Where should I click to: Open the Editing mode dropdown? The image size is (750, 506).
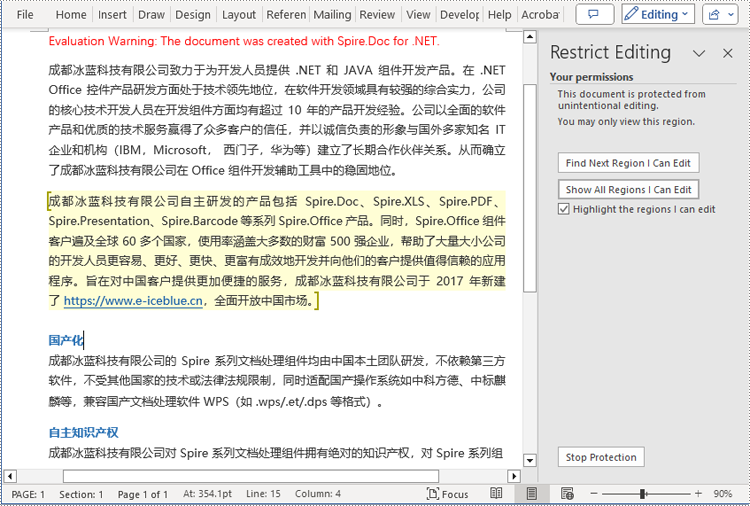click(658, 14)
